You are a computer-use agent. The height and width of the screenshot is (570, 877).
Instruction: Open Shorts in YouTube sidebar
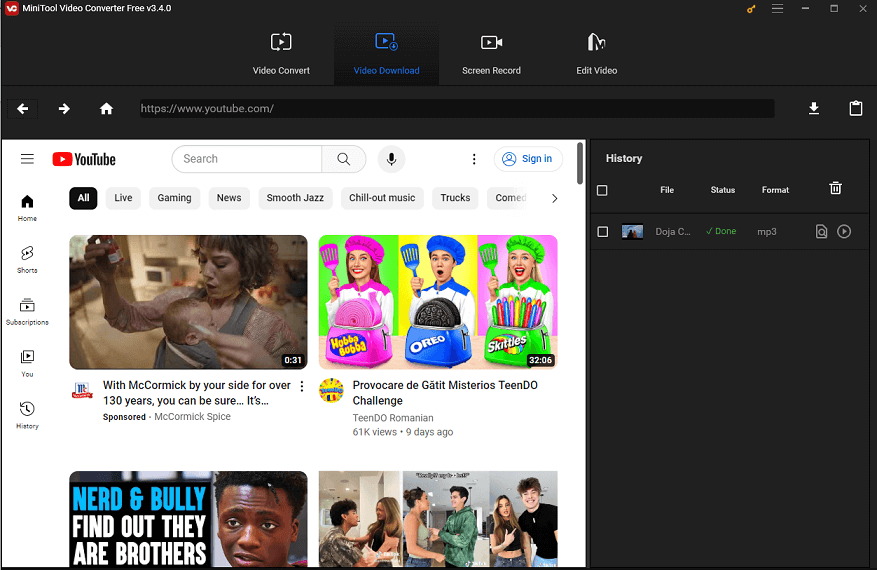(27, 260)
